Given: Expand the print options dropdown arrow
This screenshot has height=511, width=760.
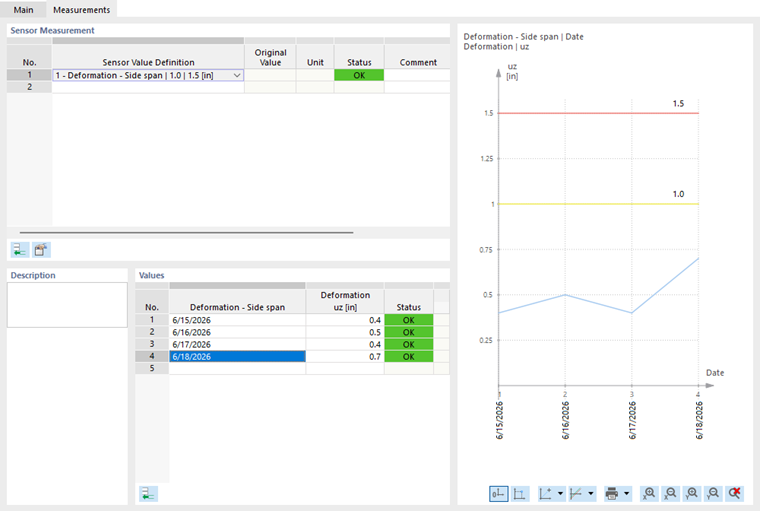Looking at the screenshot, I should point(626,494).
